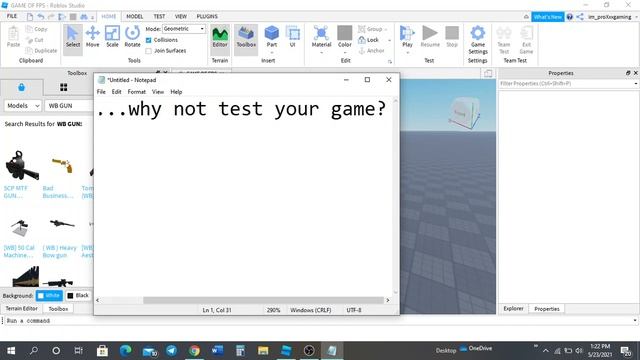
Task: Click the Lock tool button
Action: [x=369, y=40]
